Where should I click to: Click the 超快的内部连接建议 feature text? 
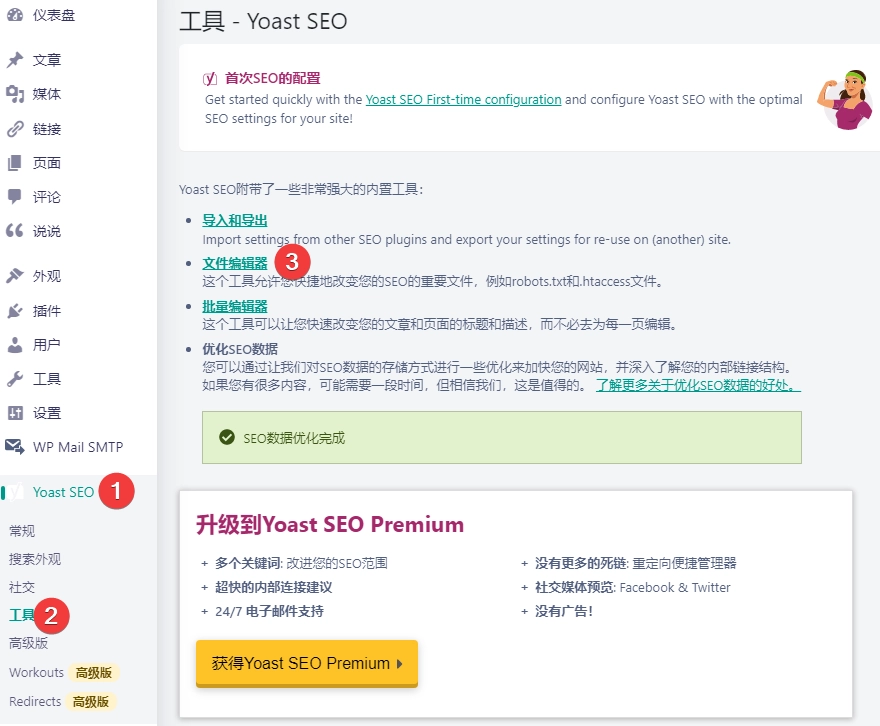(273, 587)
